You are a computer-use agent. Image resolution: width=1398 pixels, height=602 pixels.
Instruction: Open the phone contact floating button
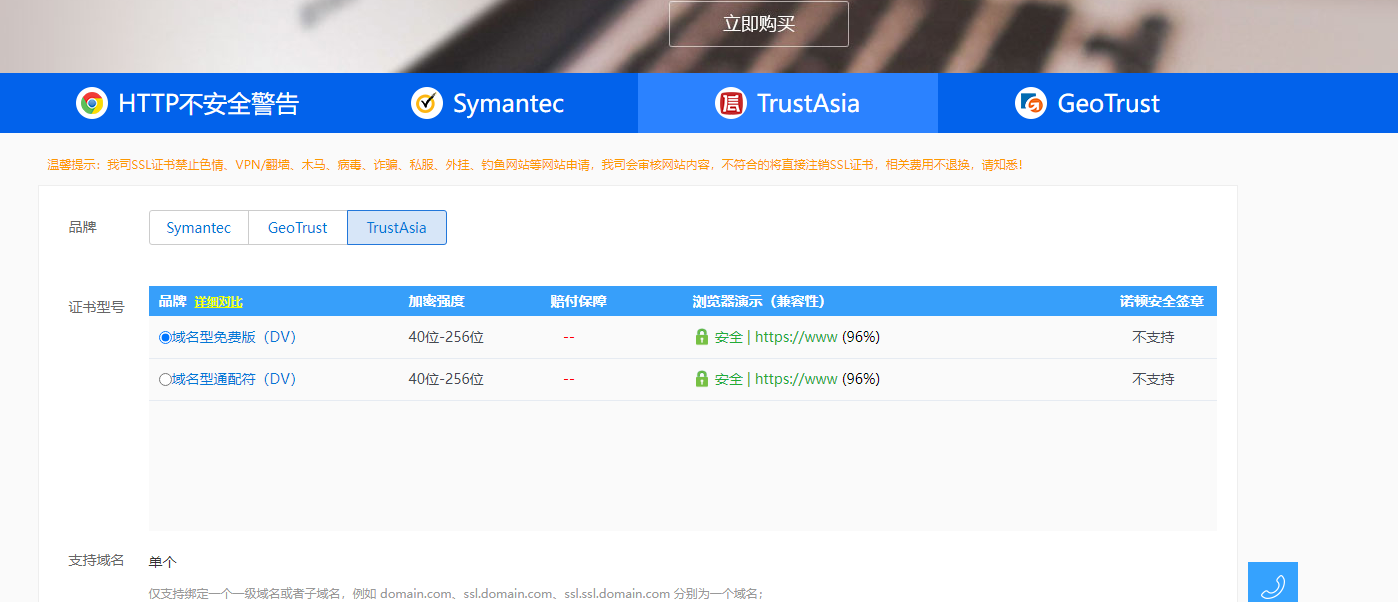click(1273, 582)
